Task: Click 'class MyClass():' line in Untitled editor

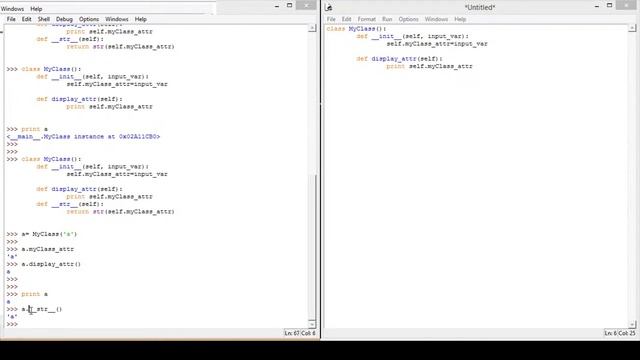Action: 356,29
